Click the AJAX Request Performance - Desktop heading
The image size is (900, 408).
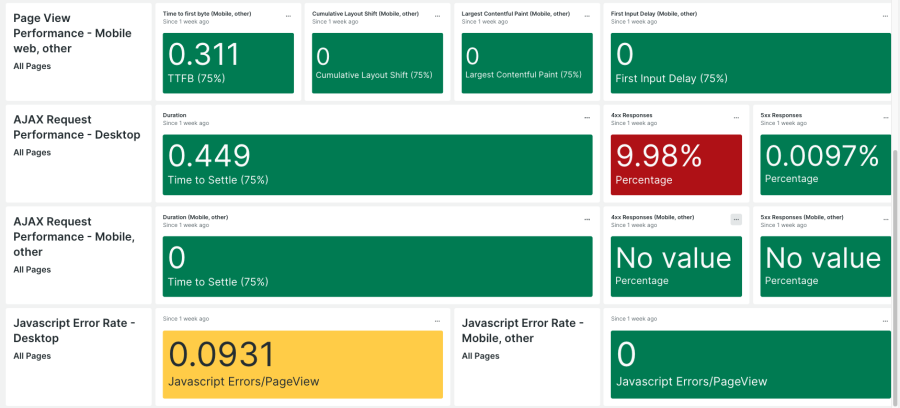(x=77, y=126)
